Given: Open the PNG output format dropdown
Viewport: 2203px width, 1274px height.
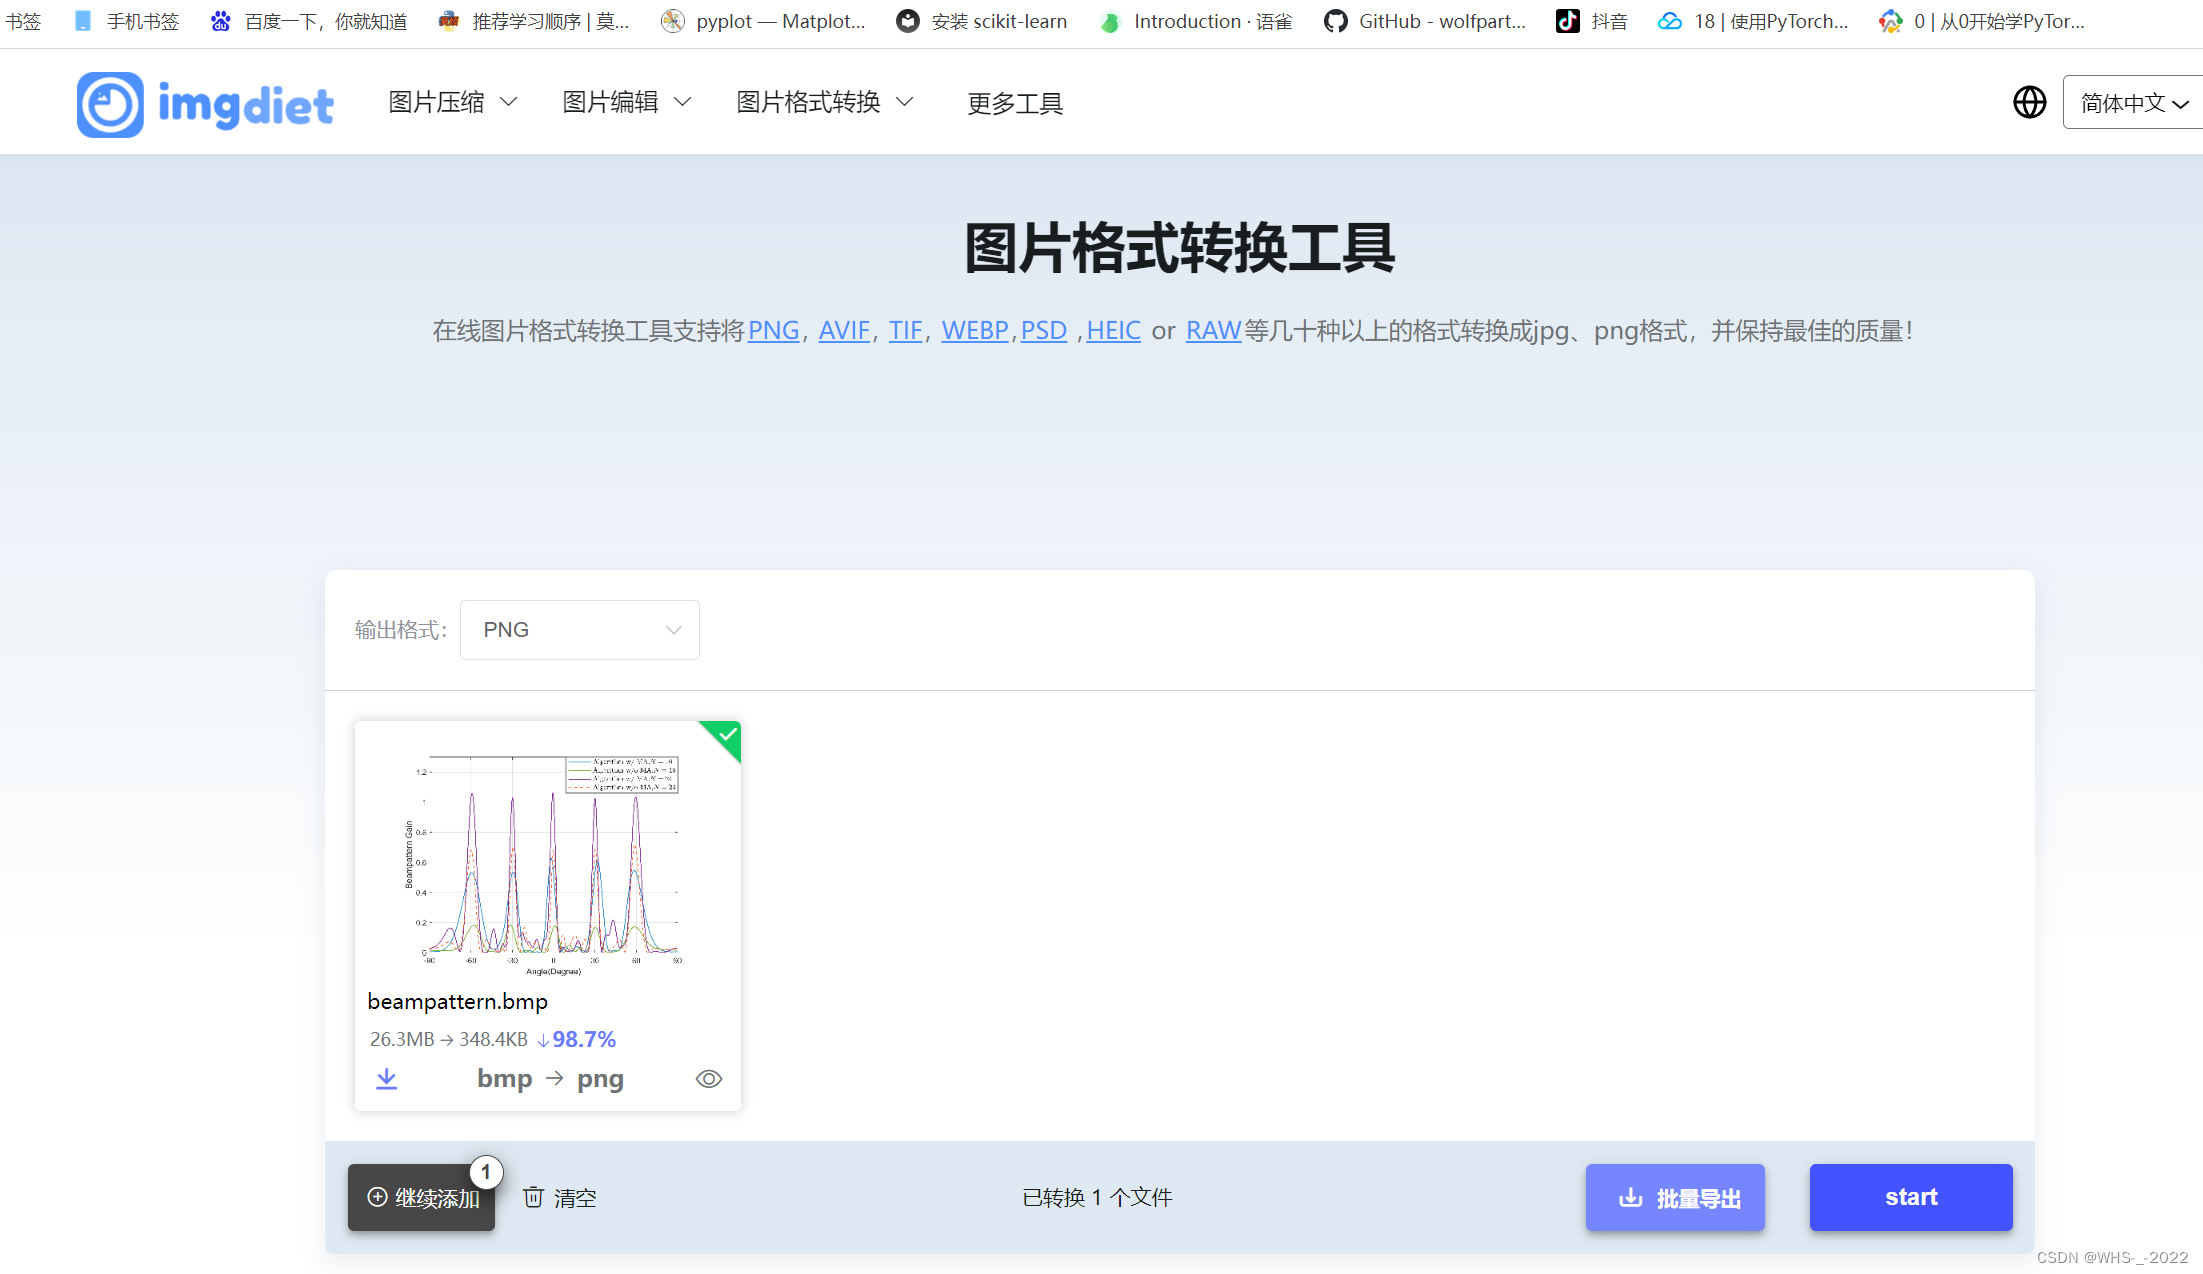Looking at the screenshot, I should coord(579,630).
